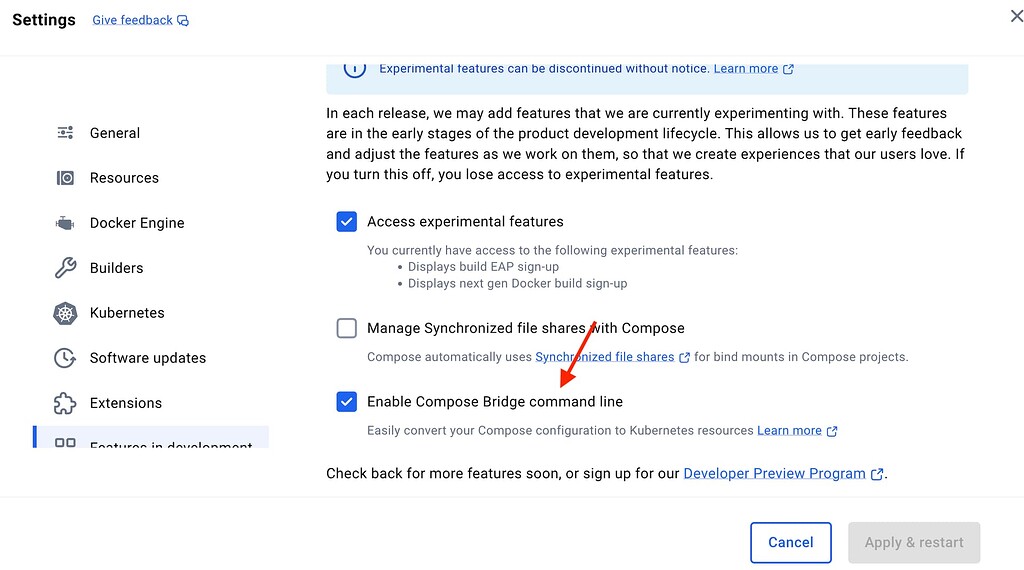Close the Settings dialog with X

1017,15
